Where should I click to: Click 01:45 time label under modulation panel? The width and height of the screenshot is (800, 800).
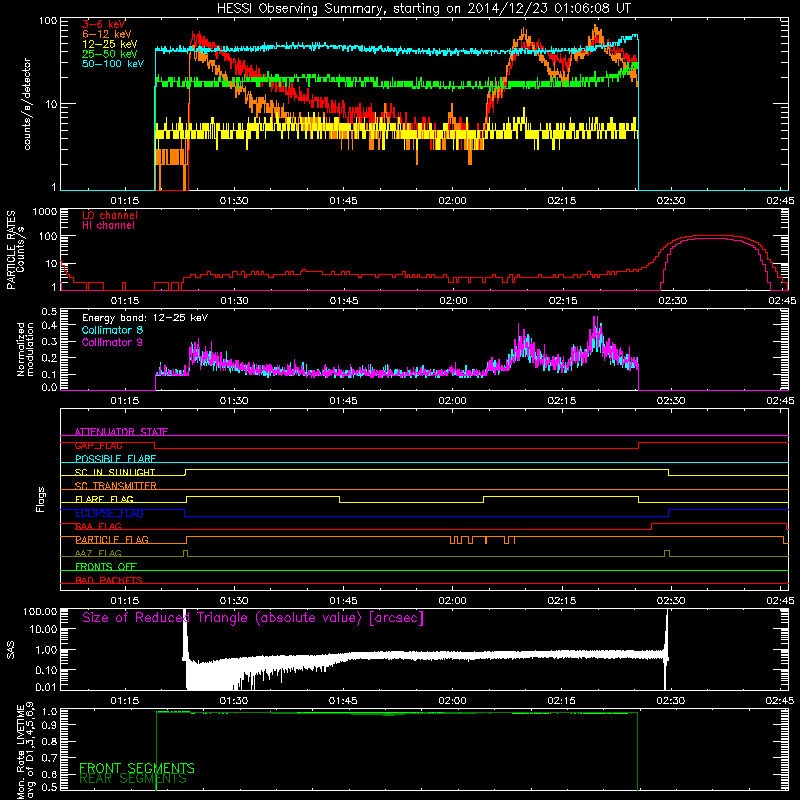343,401
